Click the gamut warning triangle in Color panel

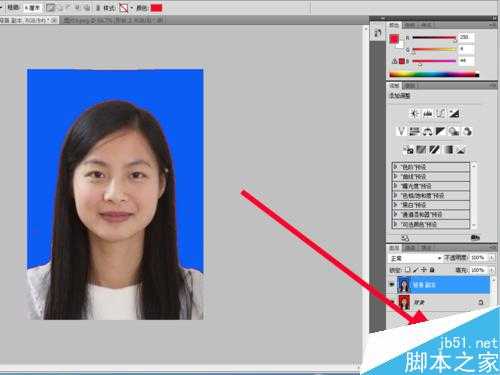(395, 61)
